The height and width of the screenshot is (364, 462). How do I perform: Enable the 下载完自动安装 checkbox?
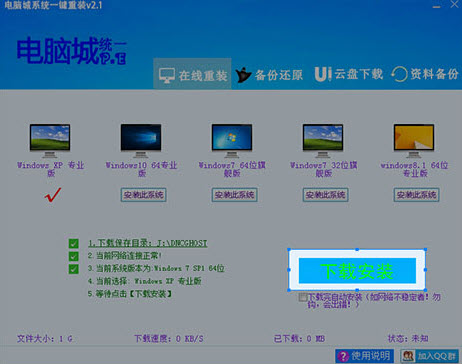pyautogui.click(x=302, y=297)
